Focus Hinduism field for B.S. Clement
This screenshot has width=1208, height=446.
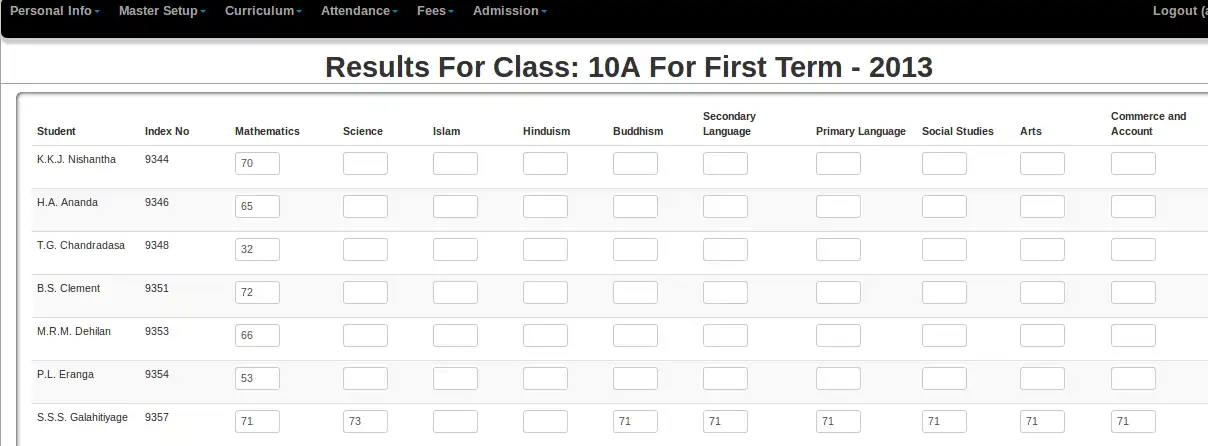pyautogui.click(x=545, y=293)
